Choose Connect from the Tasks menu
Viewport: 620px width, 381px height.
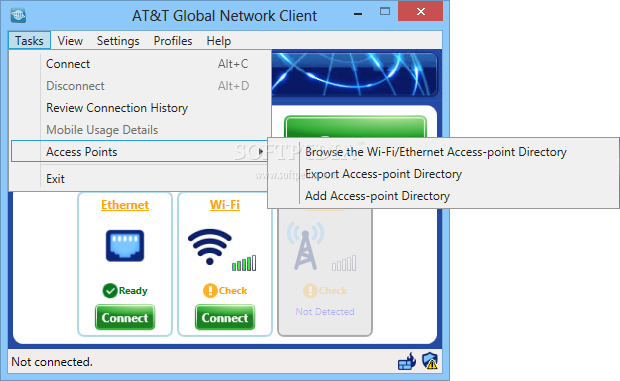coord(141,64)
